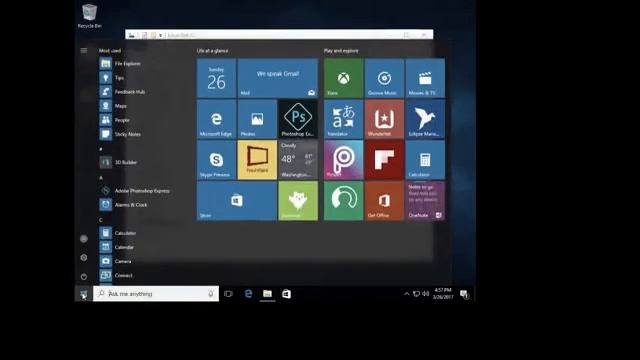Open Settings gear in Start menu
Screen dimensions: 640x360
(84, 258)
